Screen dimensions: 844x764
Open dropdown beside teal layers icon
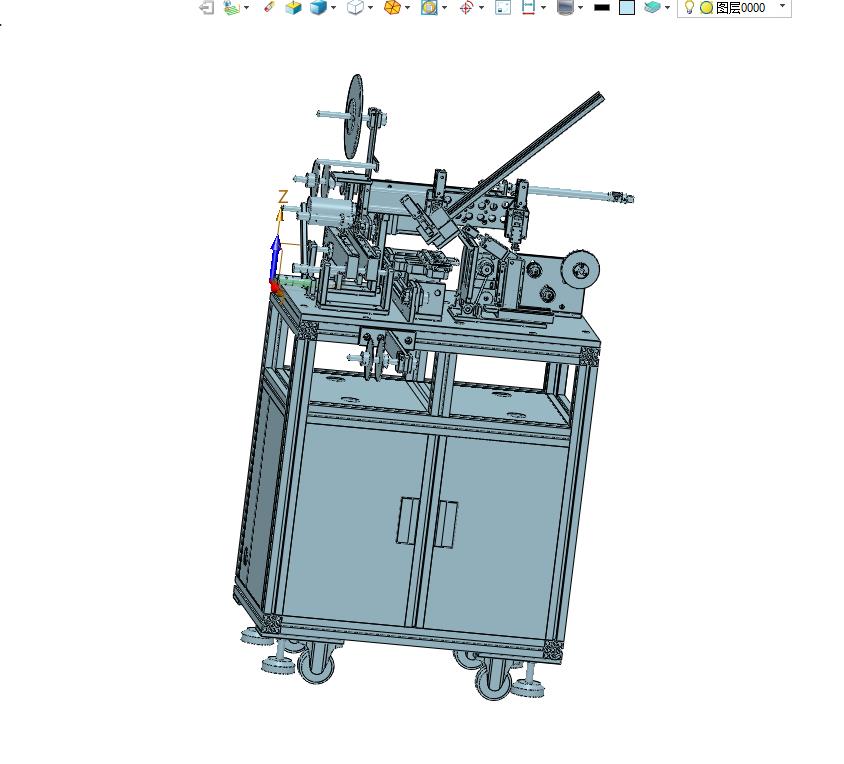(667, 8)
